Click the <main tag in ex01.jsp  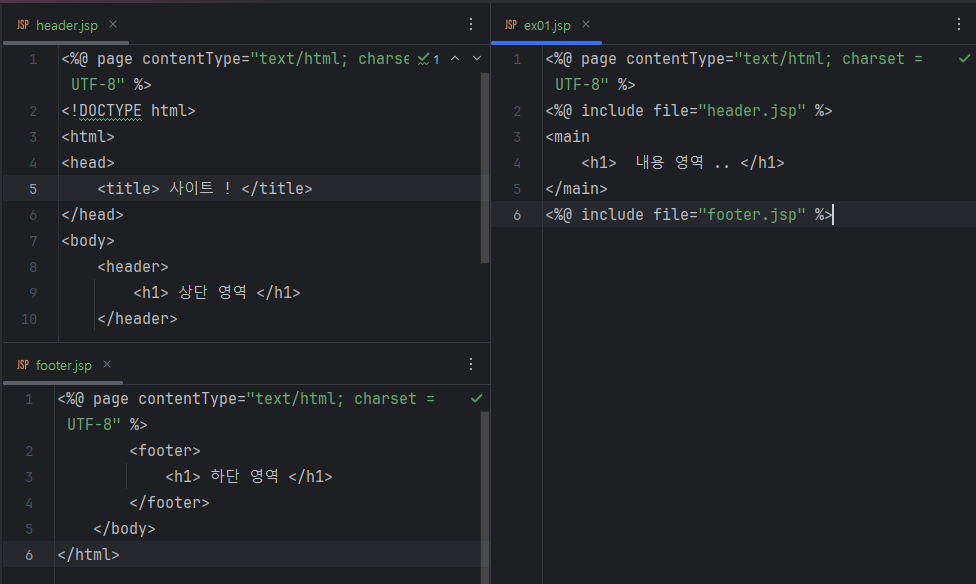(x=568, y=137)
